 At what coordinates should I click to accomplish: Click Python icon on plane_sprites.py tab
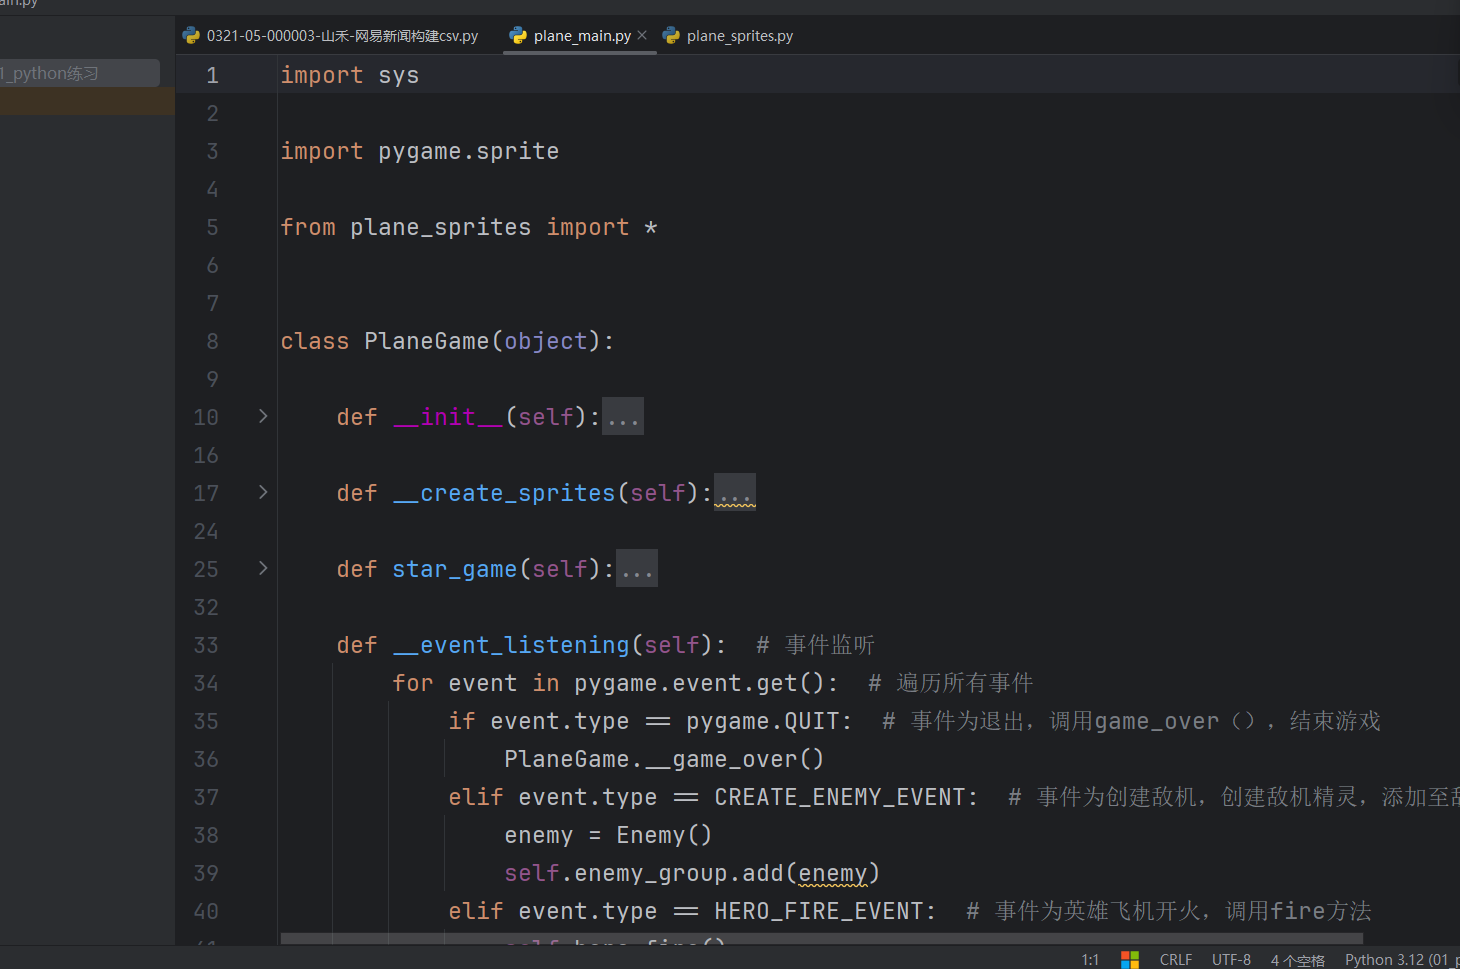click(671, 36)
